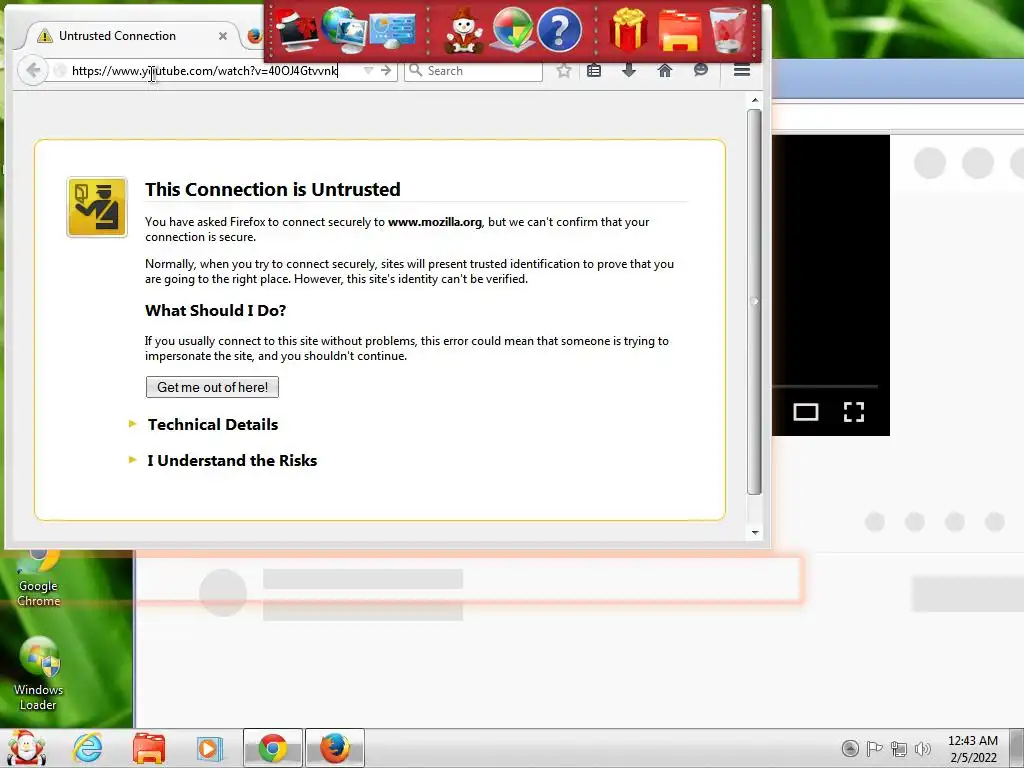Viewport: 1024px width, 768px height.
Task: Open the blue question mark help icon
Action: click(559, 30)
